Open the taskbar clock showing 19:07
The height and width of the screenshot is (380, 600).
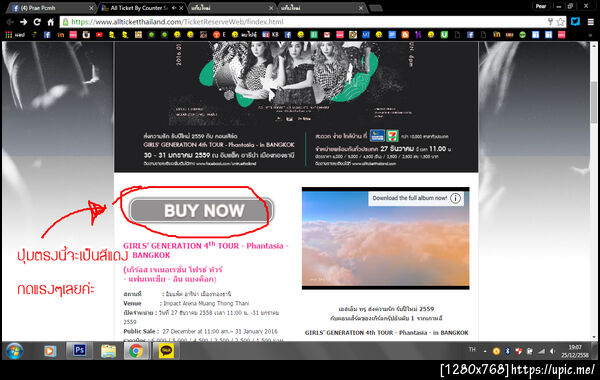[x=574, y=351]
